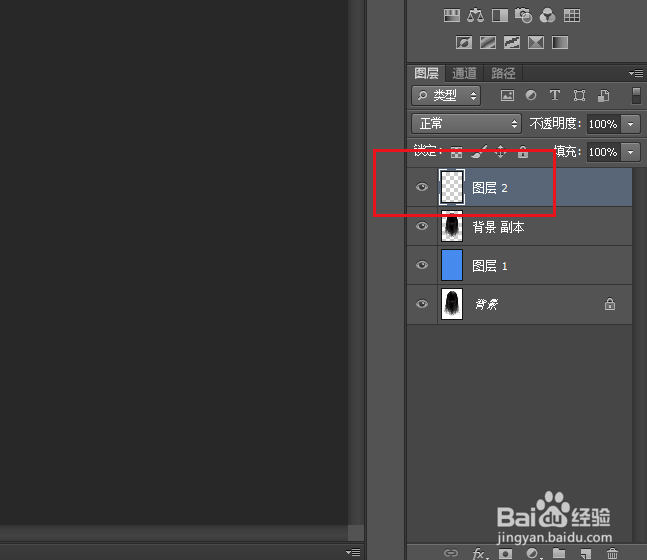The width and height of the screenshot is (647, 560).
Task: Lock image pixels with brush icon
Action: pyautogui.click(x=479, y=152)
